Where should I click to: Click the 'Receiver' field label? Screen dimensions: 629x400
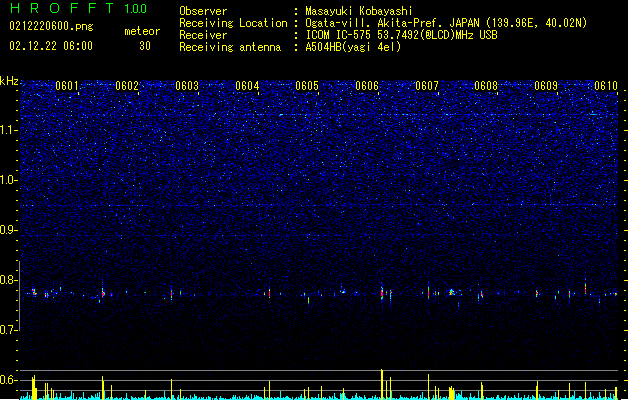pos(203,35)
